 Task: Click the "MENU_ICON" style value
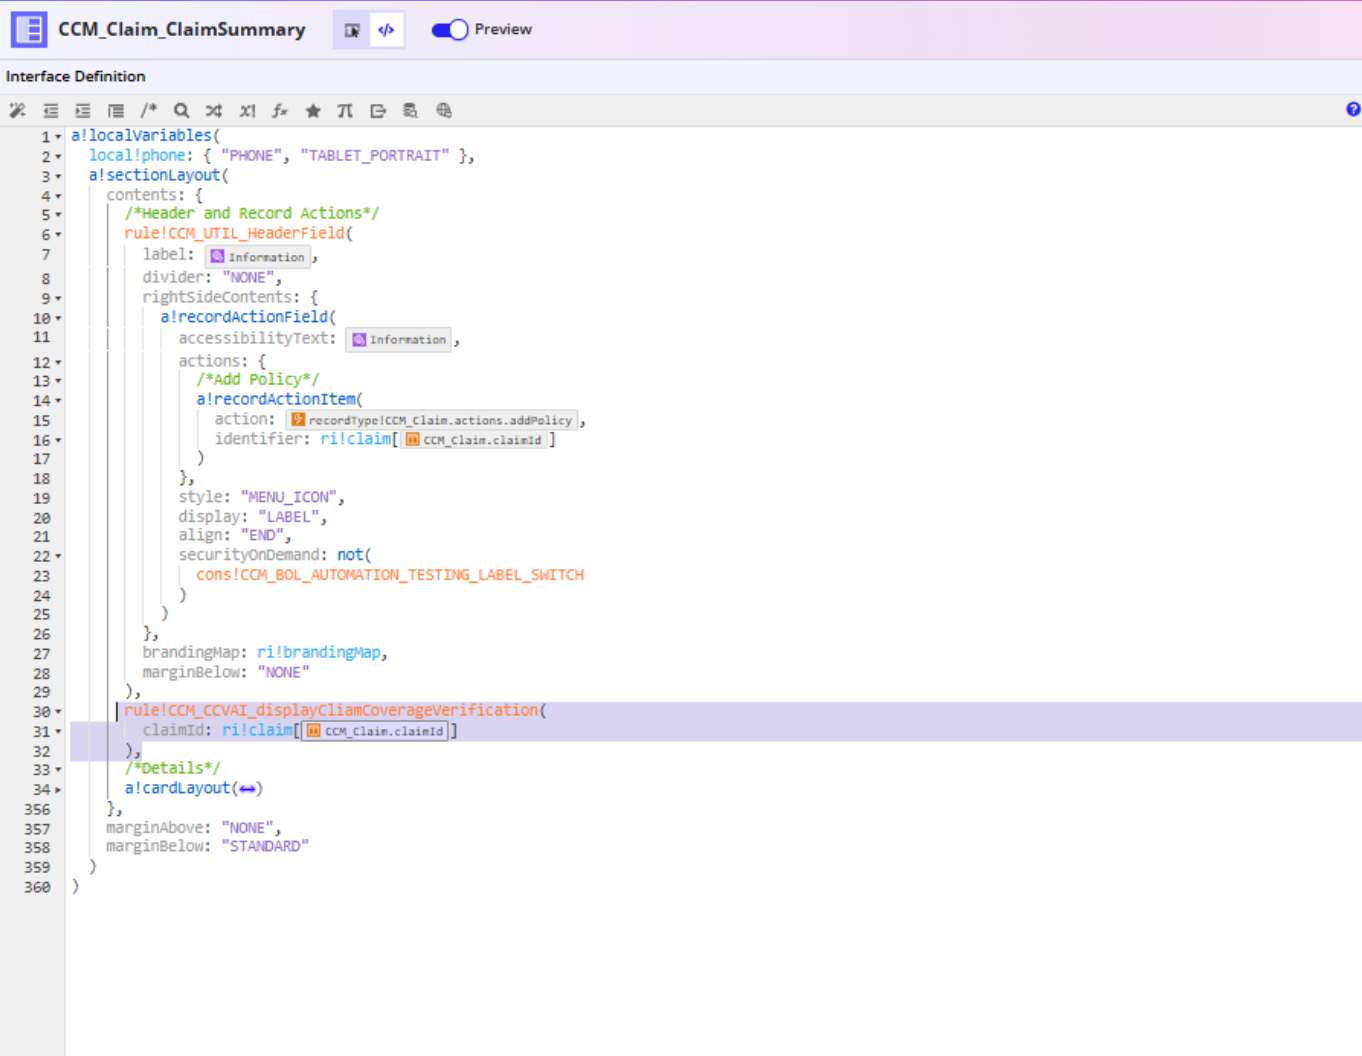coord(290,497)
